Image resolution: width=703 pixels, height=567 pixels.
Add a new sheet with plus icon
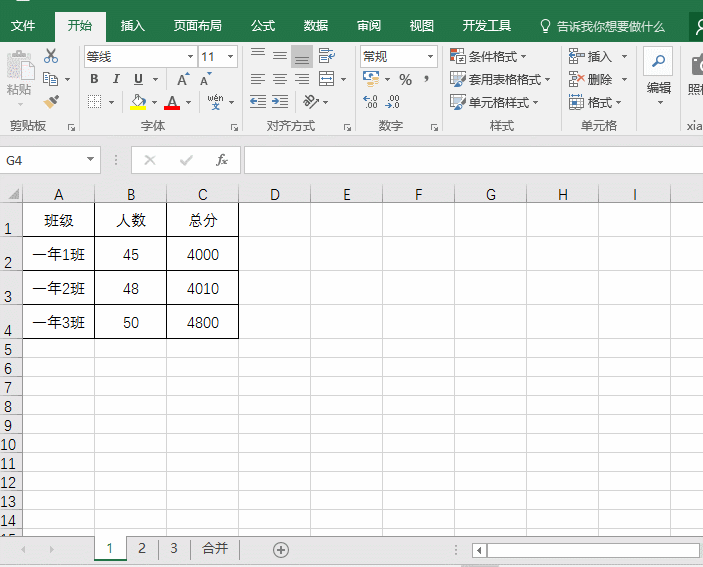281,550
